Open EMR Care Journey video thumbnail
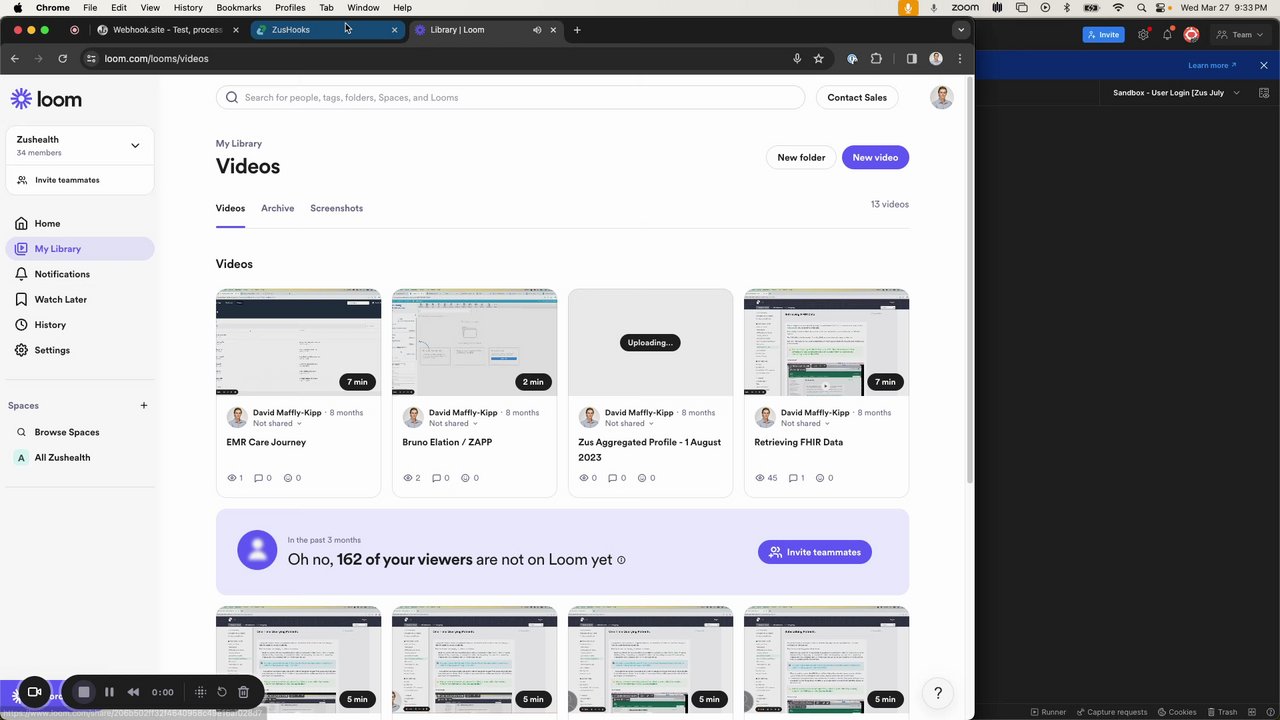The height and width of the screenshot is (720, 1280). [x=298, y=342]
